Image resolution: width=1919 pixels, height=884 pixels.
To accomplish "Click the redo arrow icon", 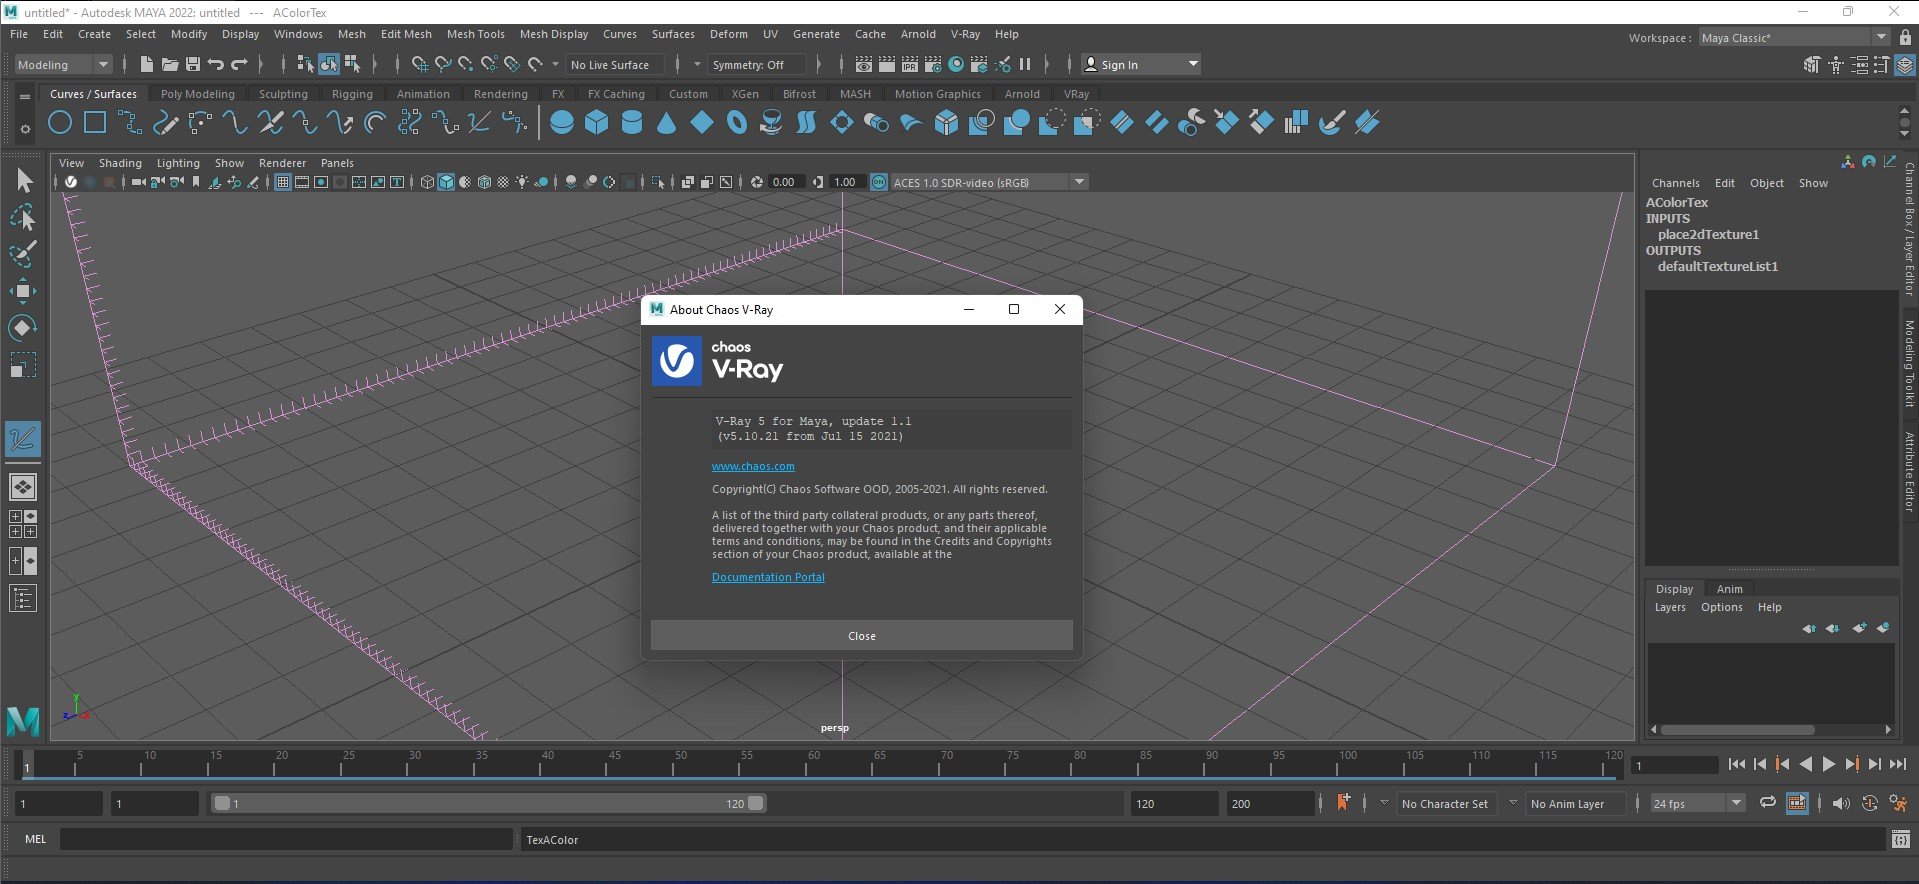I will [x=239, y=64].
